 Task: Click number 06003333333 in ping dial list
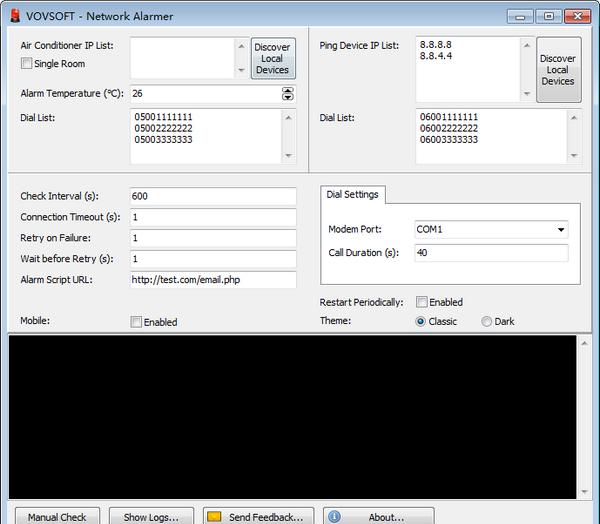[x=449, y=140]
